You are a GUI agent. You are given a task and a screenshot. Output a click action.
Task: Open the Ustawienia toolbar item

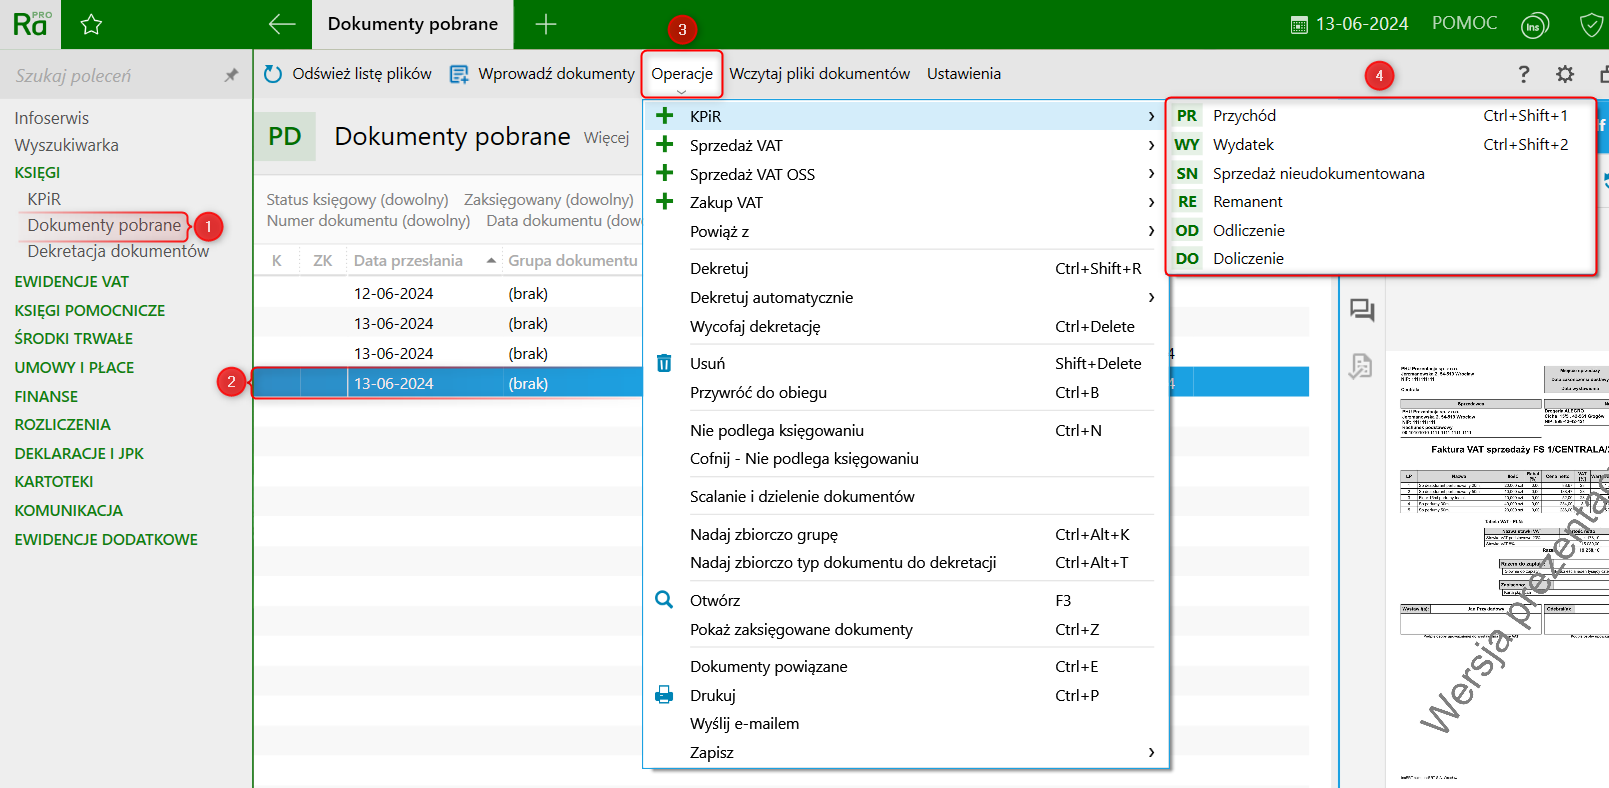coord(963,74)
